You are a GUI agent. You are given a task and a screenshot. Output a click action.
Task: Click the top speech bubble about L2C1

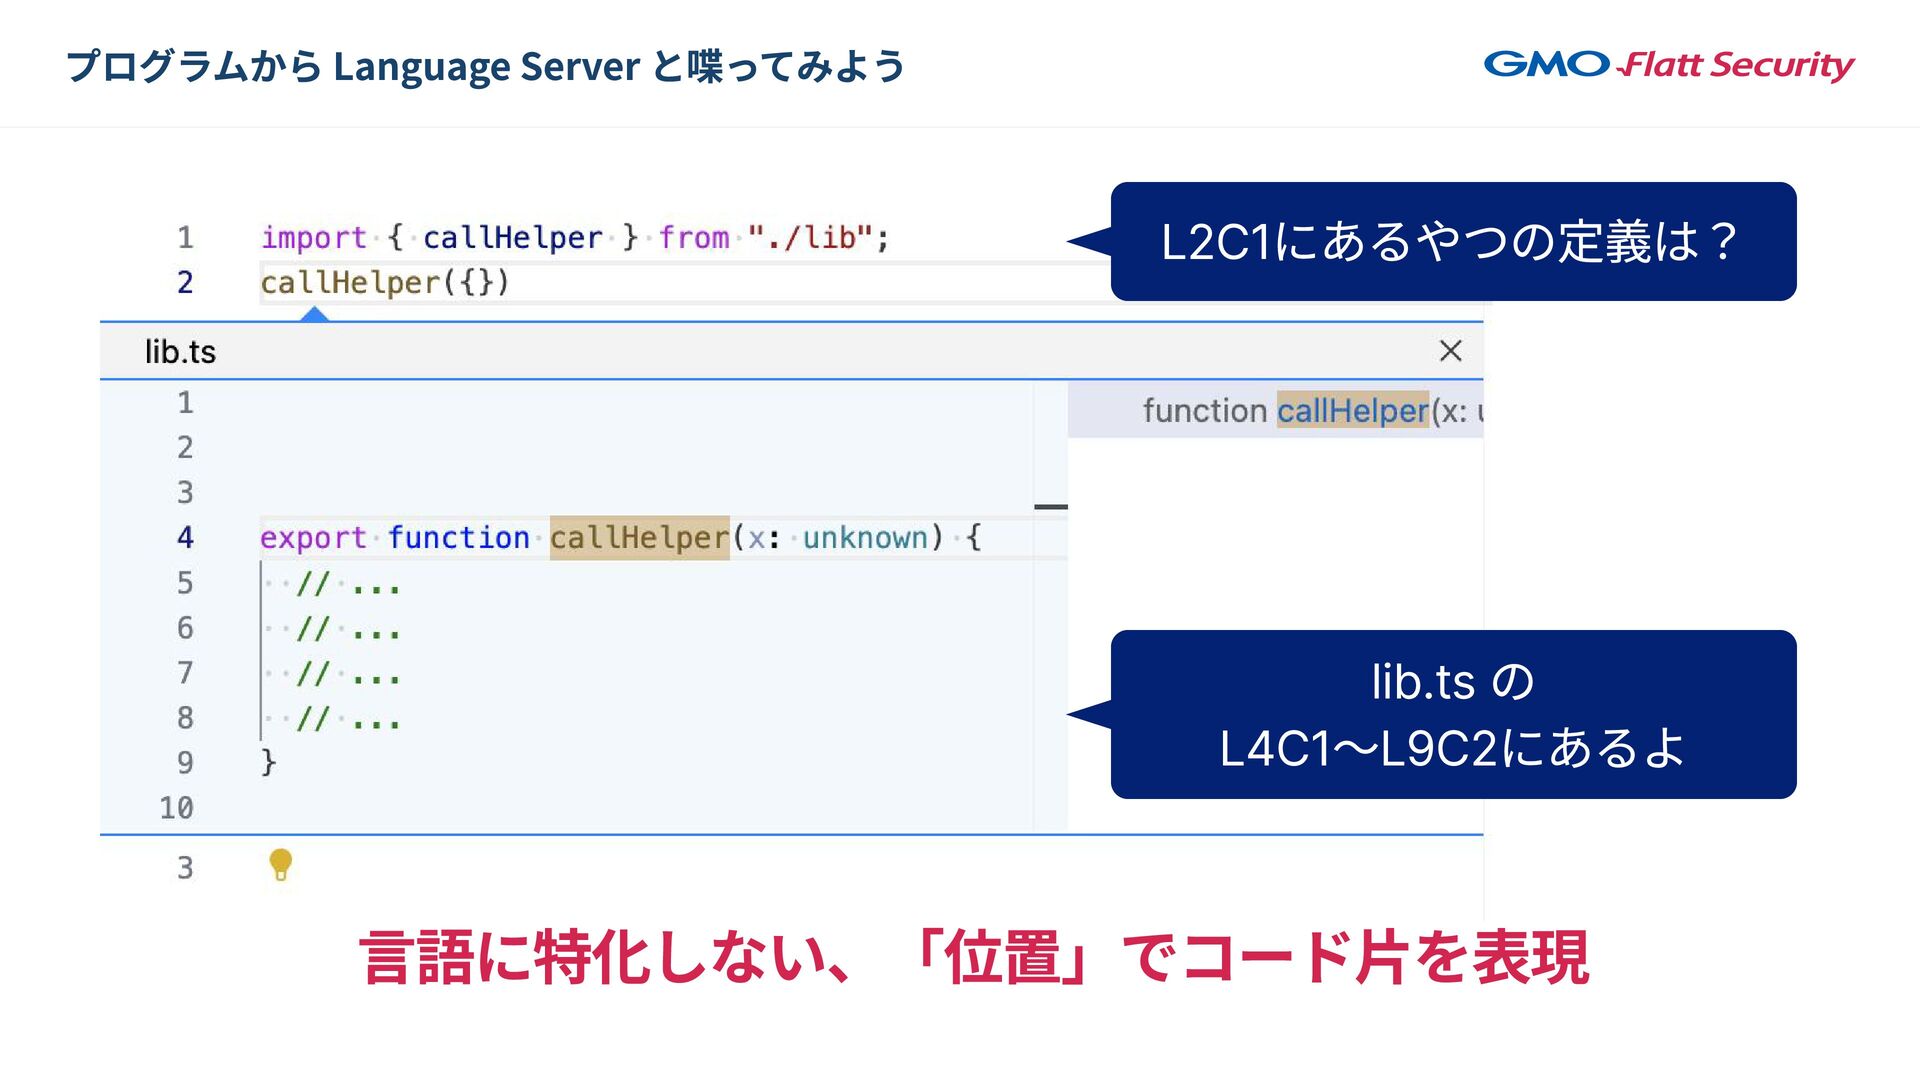[x=1452, y=242]
